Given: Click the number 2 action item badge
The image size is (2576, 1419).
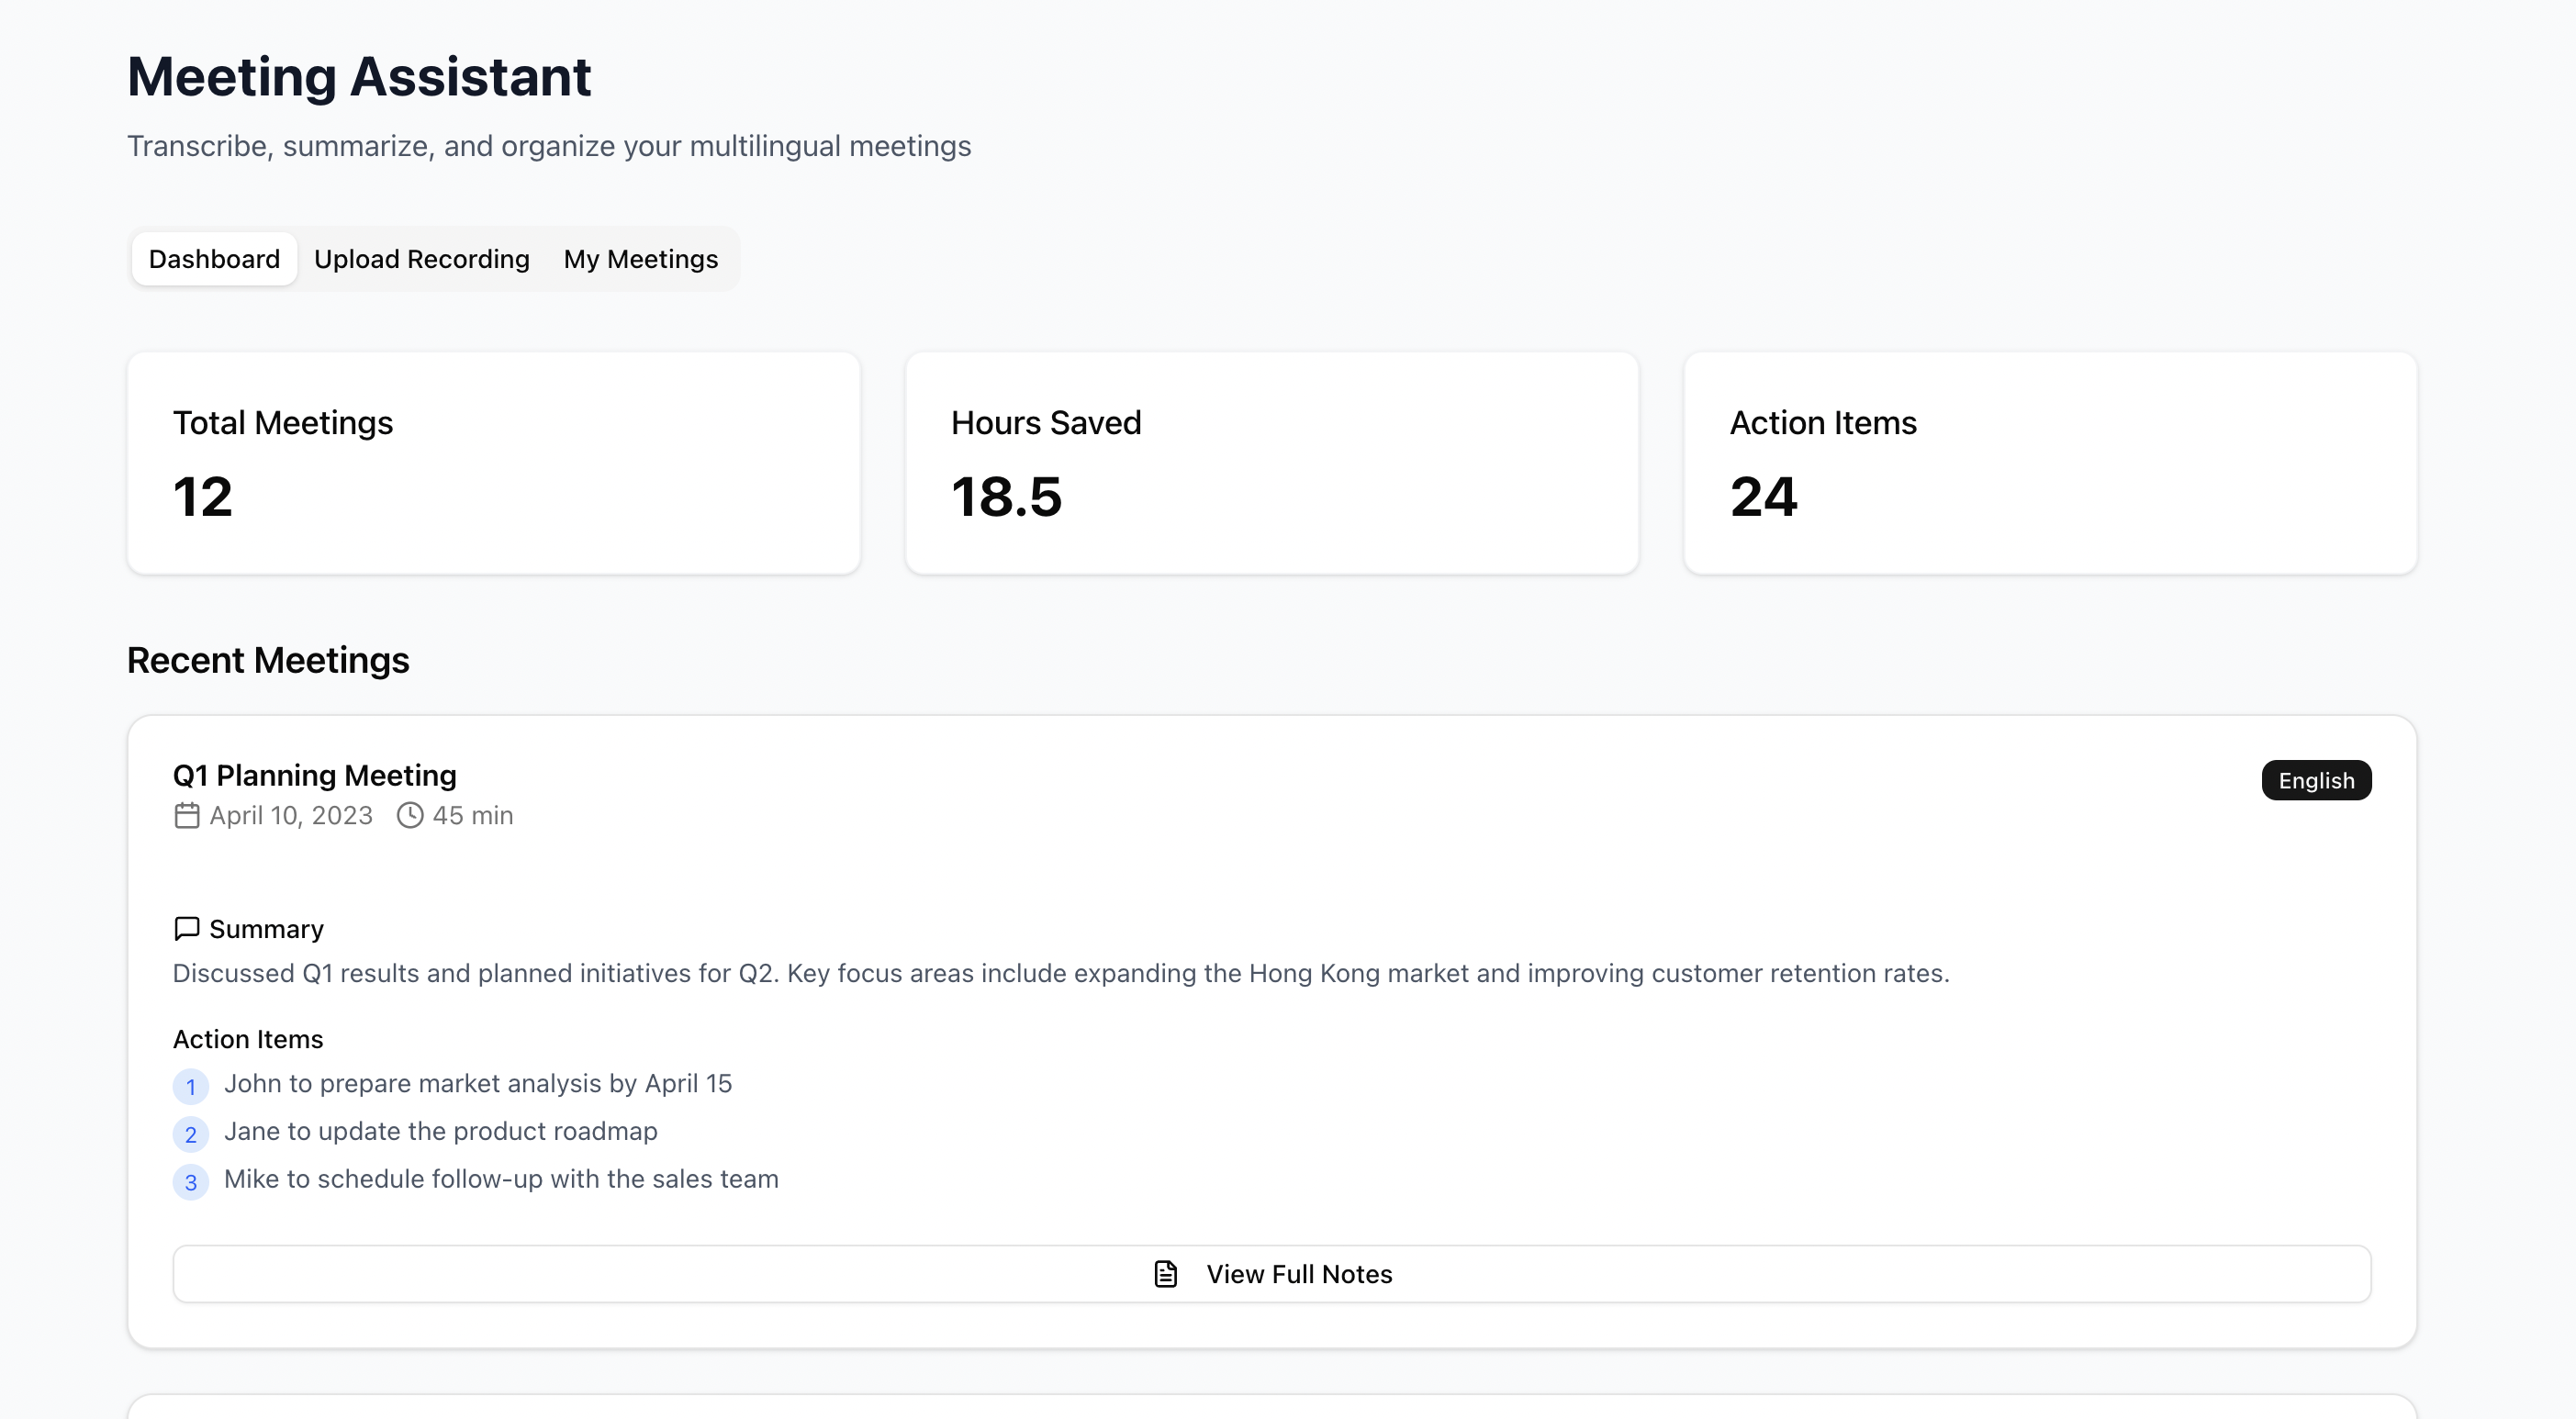Looking at the screenshot, I should tap(191, 1134).
